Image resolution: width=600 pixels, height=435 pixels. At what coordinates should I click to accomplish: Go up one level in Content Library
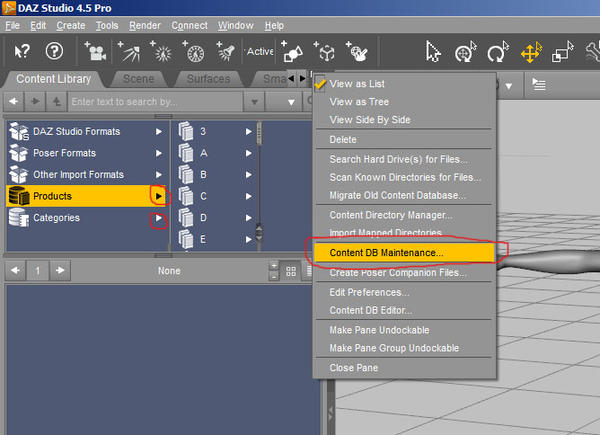coord(56,101)
